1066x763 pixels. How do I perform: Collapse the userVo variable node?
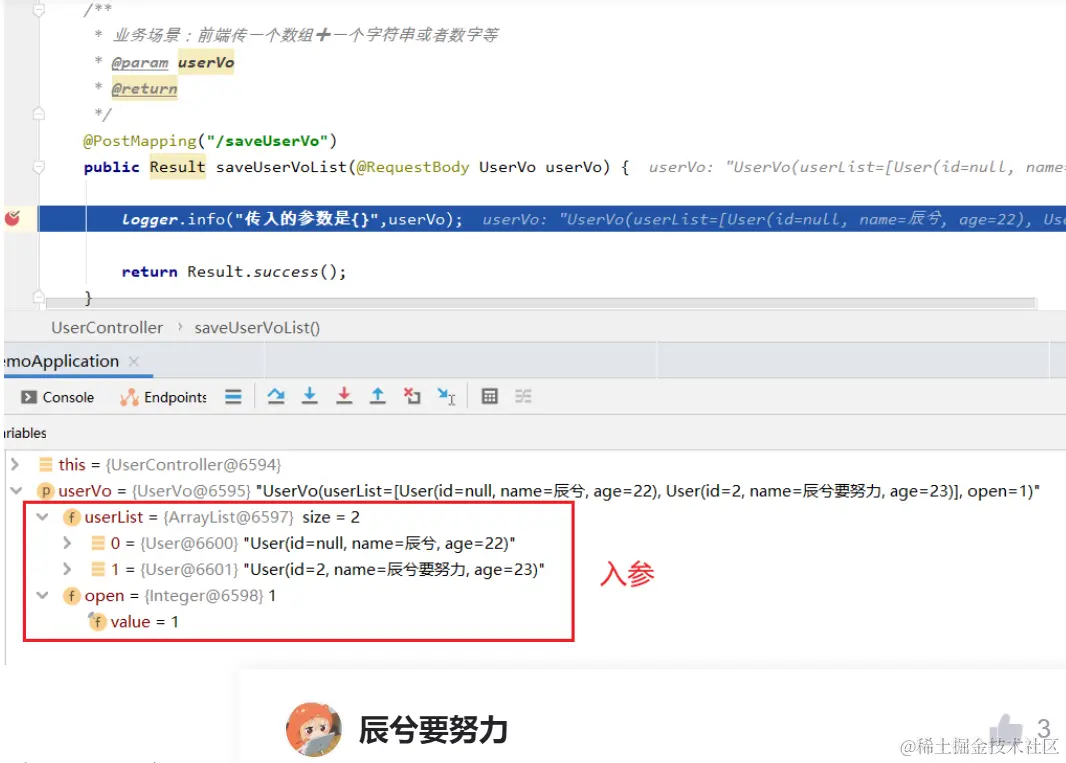tap(16, 490)
